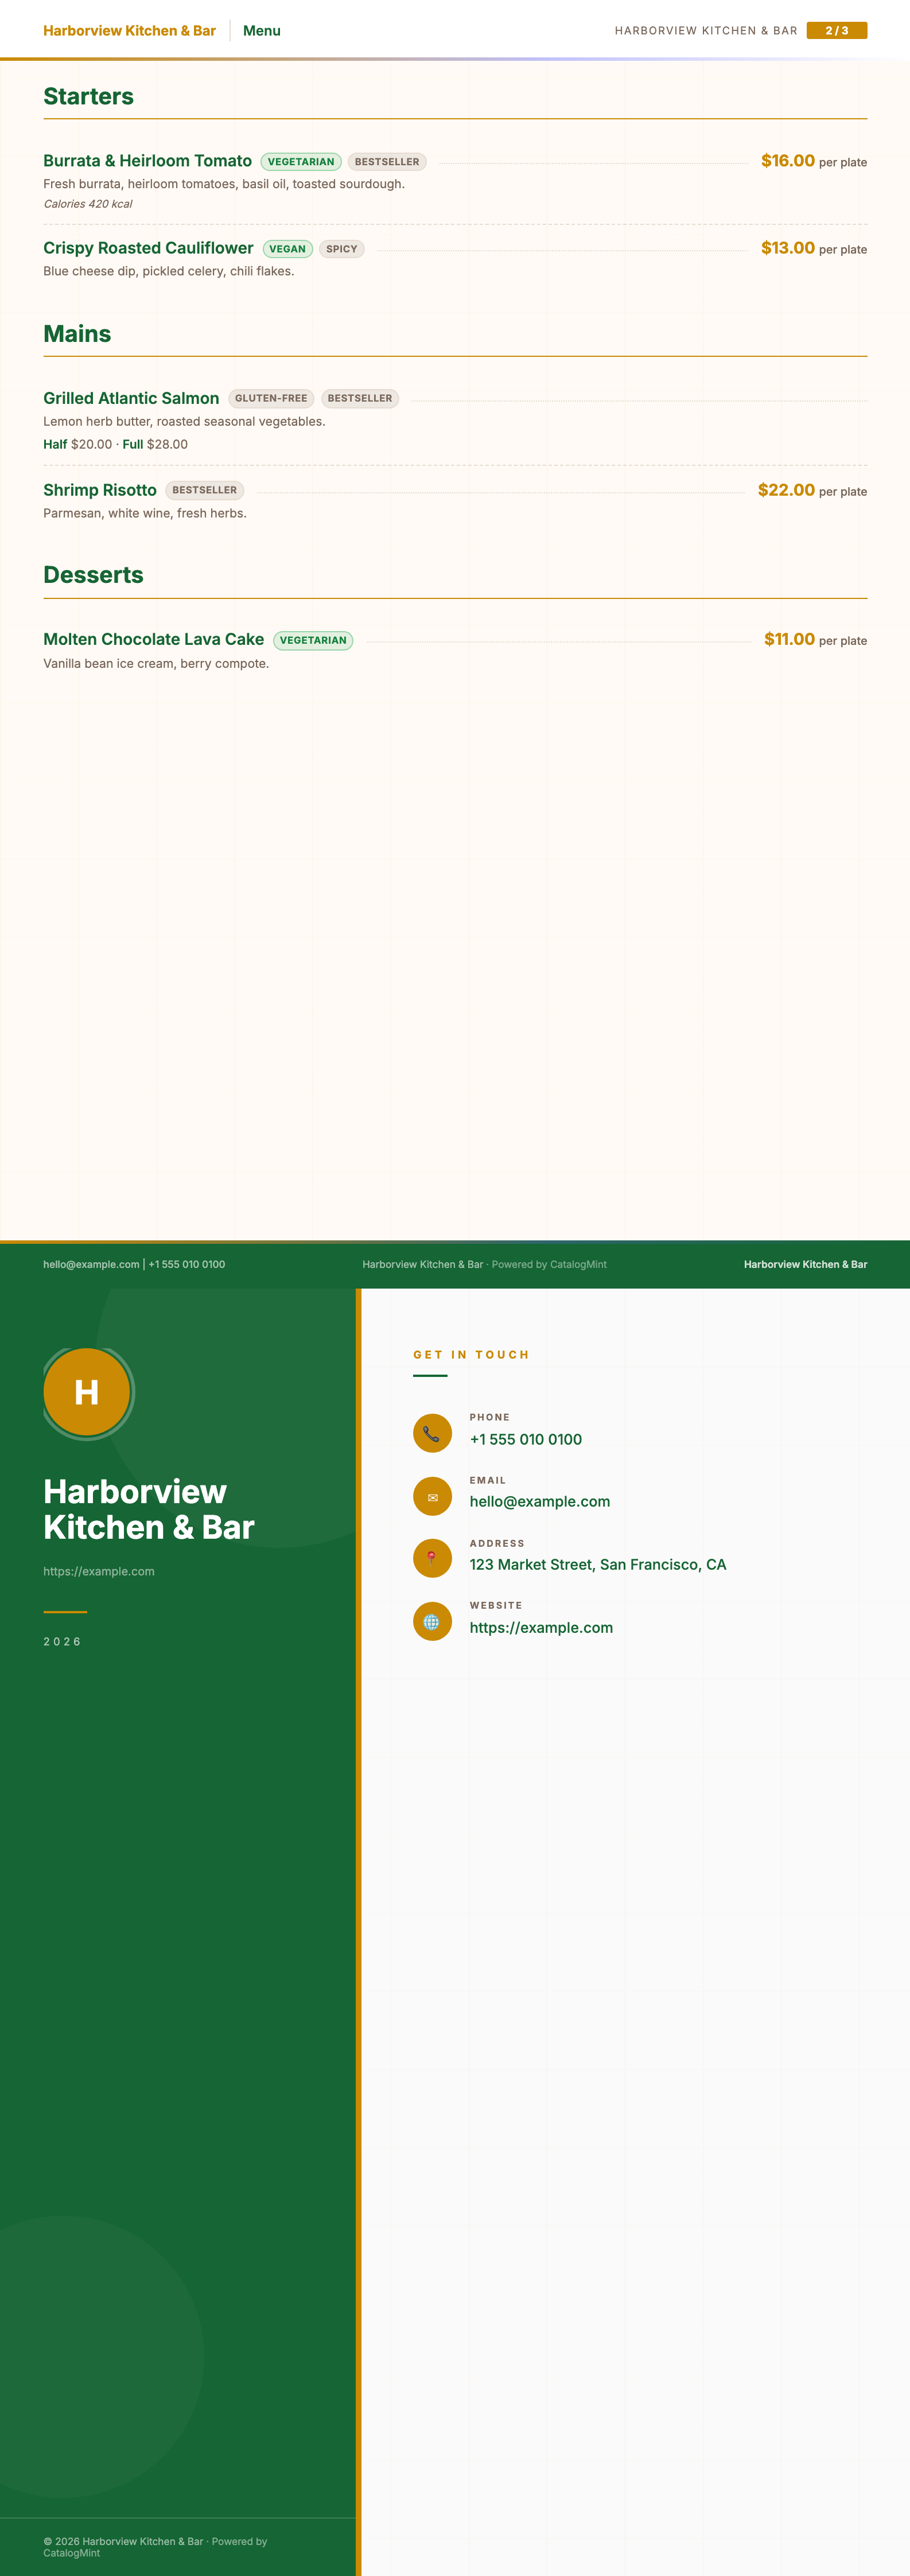Click the $13.00 price
Image resolution: width=910 pixels, height=2576 pixels.
788,248
